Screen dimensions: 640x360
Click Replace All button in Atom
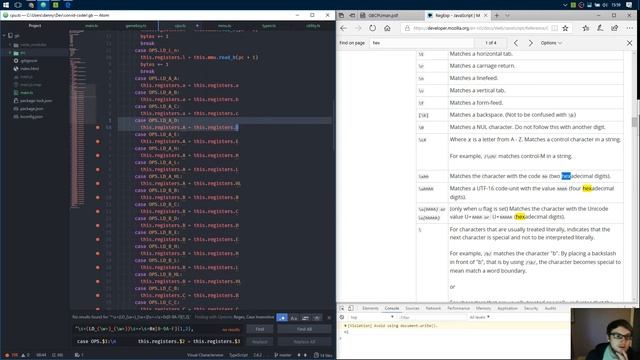(x=304, y=342)
